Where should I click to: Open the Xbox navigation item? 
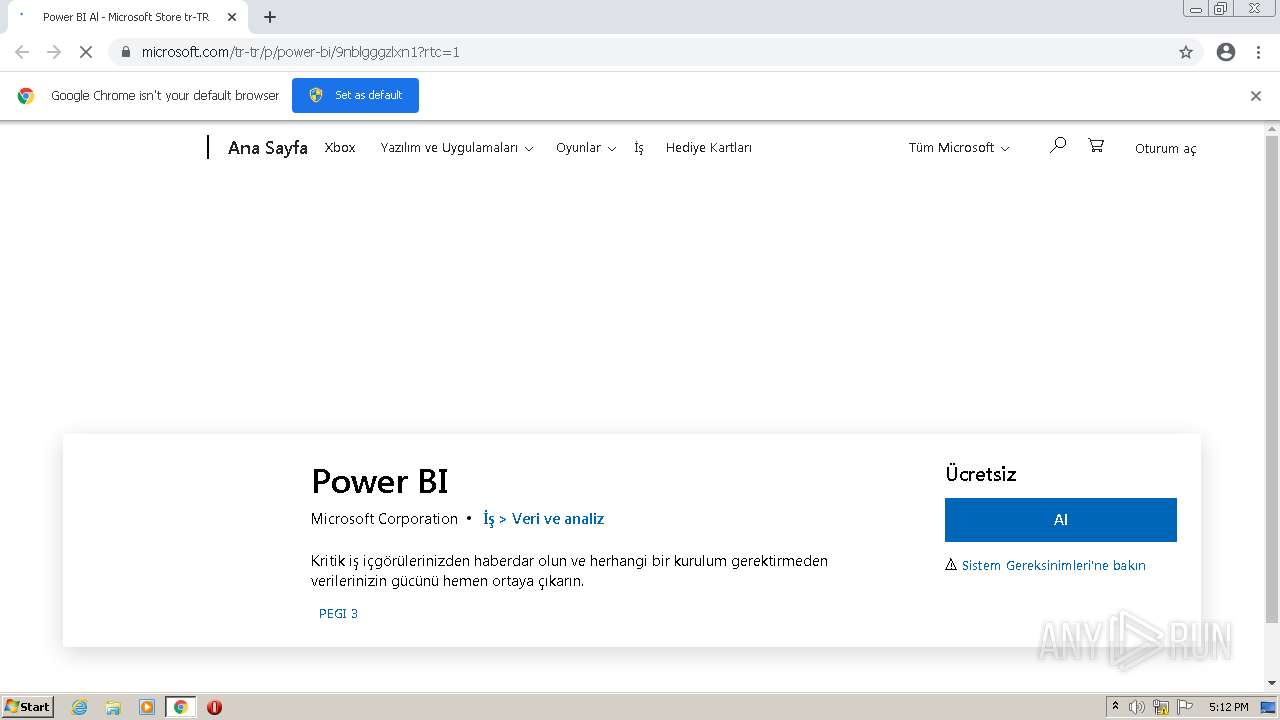pyautogui.click(x=340, y=148)
